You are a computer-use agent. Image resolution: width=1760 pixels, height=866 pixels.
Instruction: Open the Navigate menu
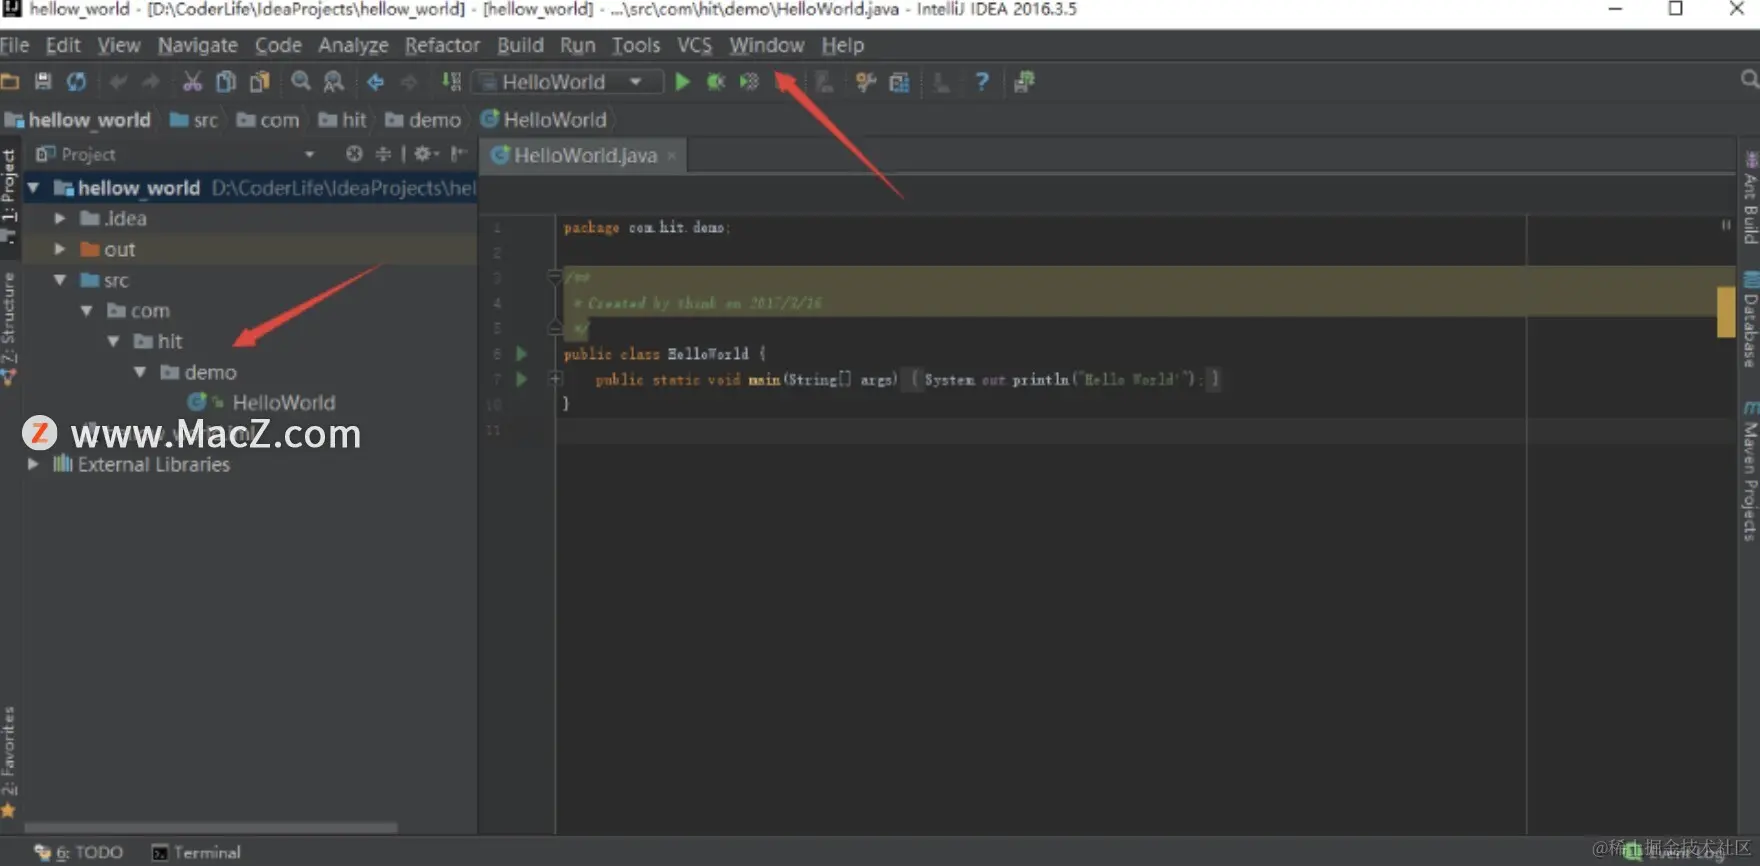click(x=198, y=45)
